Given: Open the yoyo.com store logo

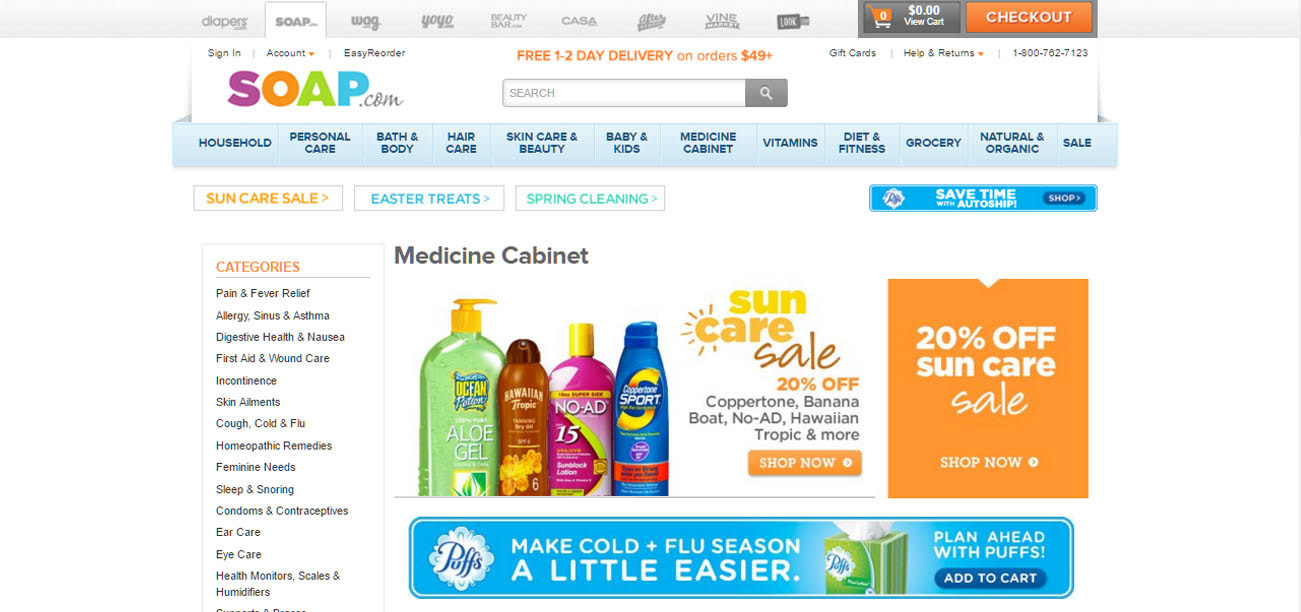Looking at the screenshot, I should point(437,20).
